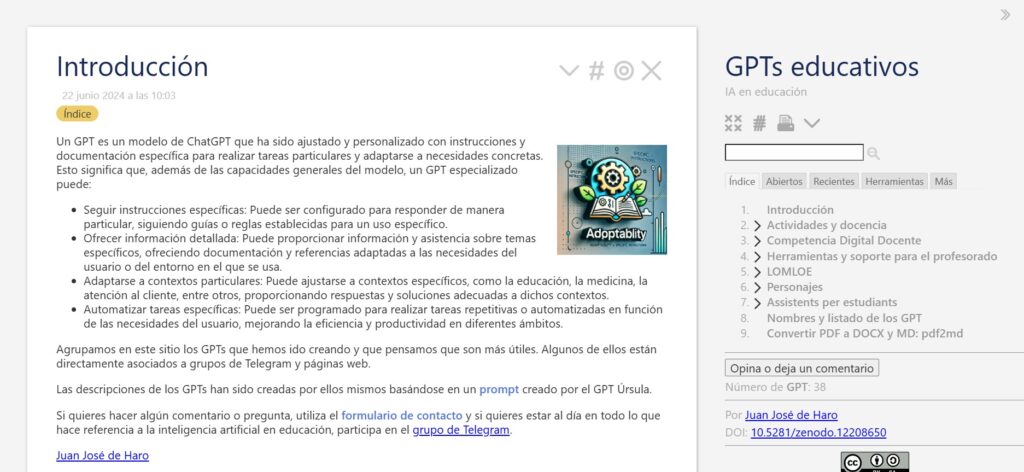Click the IA en educación subtitle
Viewport: 1024px width, 472px height.
point(765,92)
